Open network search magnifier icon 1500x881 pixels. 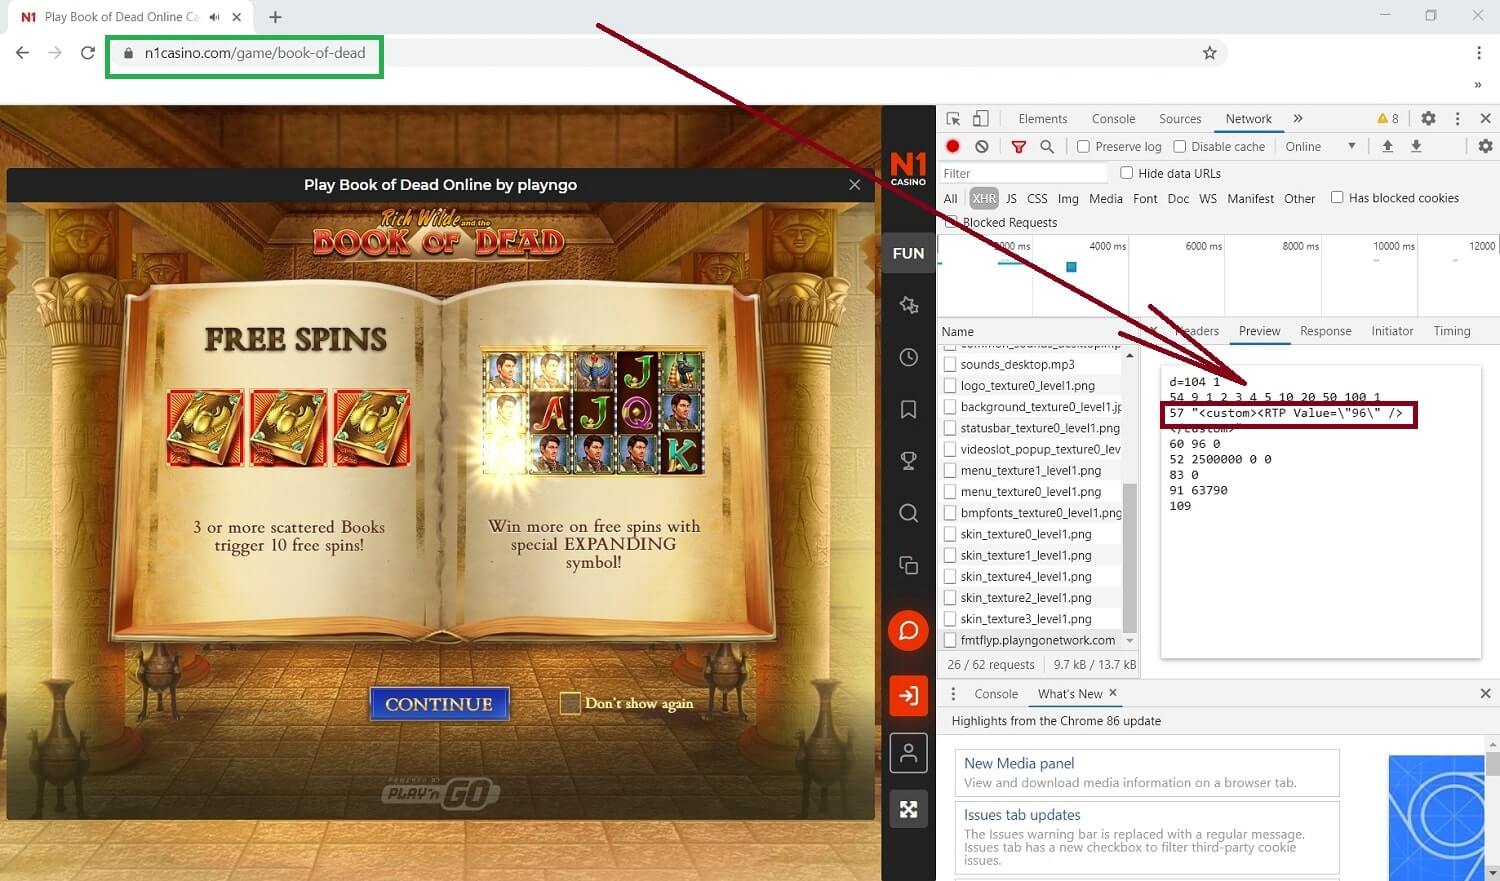coord(1047,146)
